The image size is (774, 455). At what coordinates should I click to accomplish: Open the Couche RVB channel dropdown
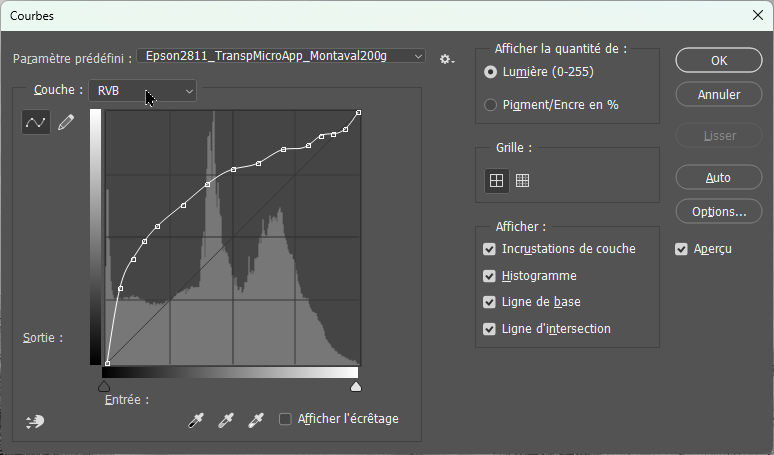click(142, 91)
